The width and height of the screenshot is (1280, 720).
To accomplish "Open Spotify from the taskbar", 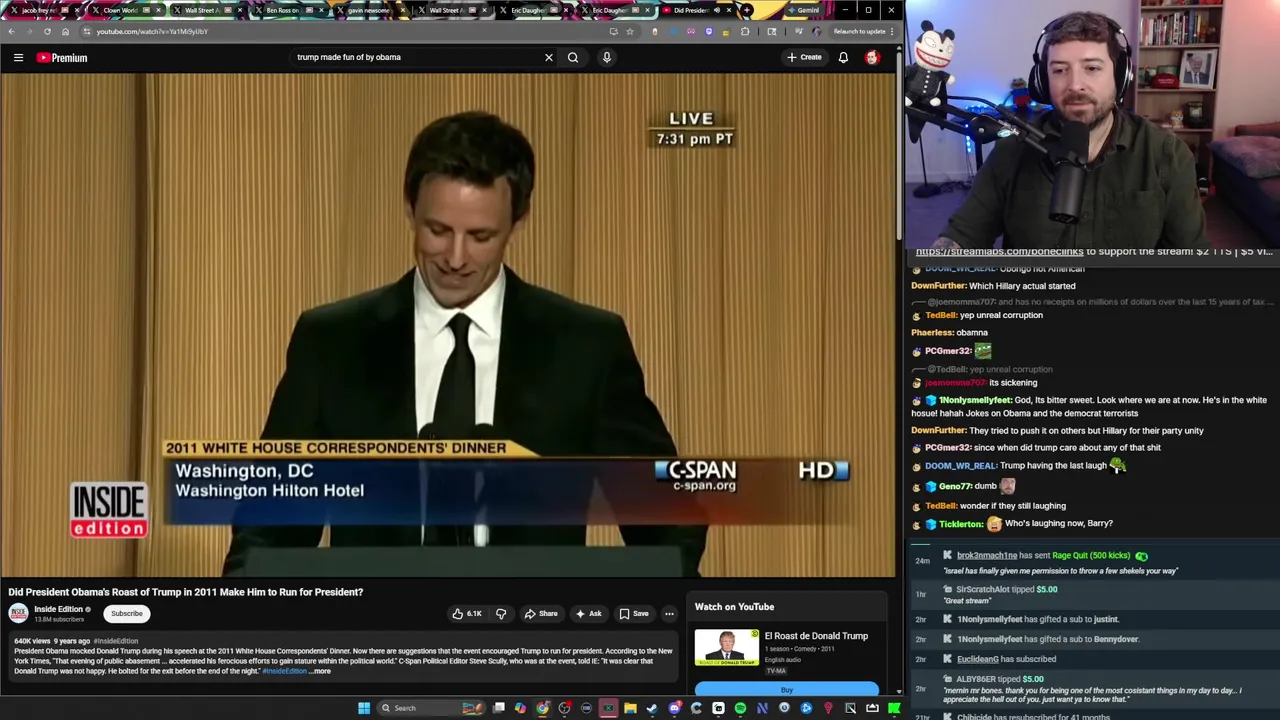I will click(x=740, y=708).
